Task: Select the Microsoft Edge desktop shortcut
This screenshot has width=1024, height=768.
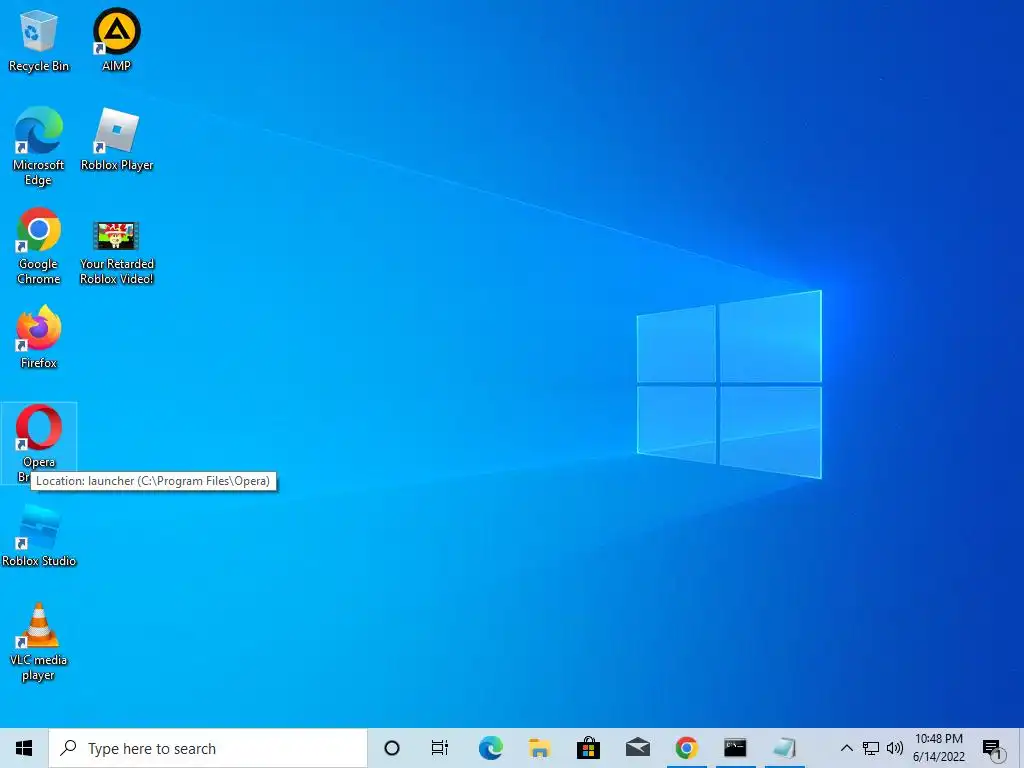Action: click(39, 147)
